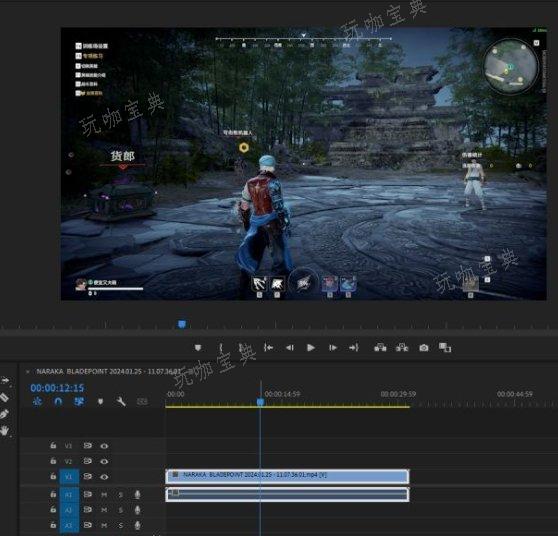This screenshot has height=536, width=558.
Task: Solo track A2
Action: point(121,510)
